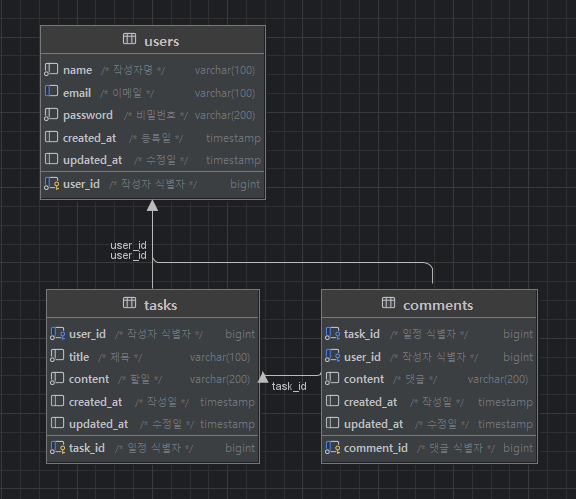Click varchar(100) type of email column
Image resolution: width=576 pixels, height=499 pixels.
pos(225,93)
